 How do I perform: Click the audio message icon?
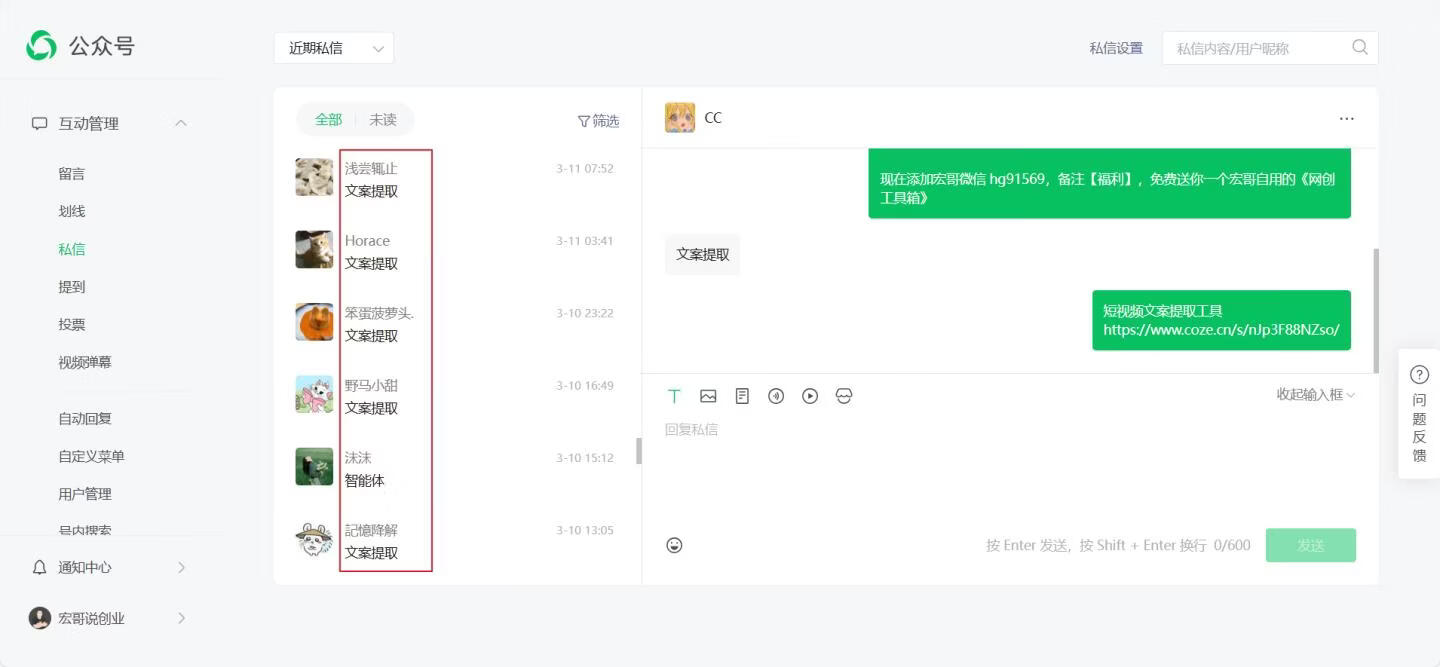click(776, 396)
